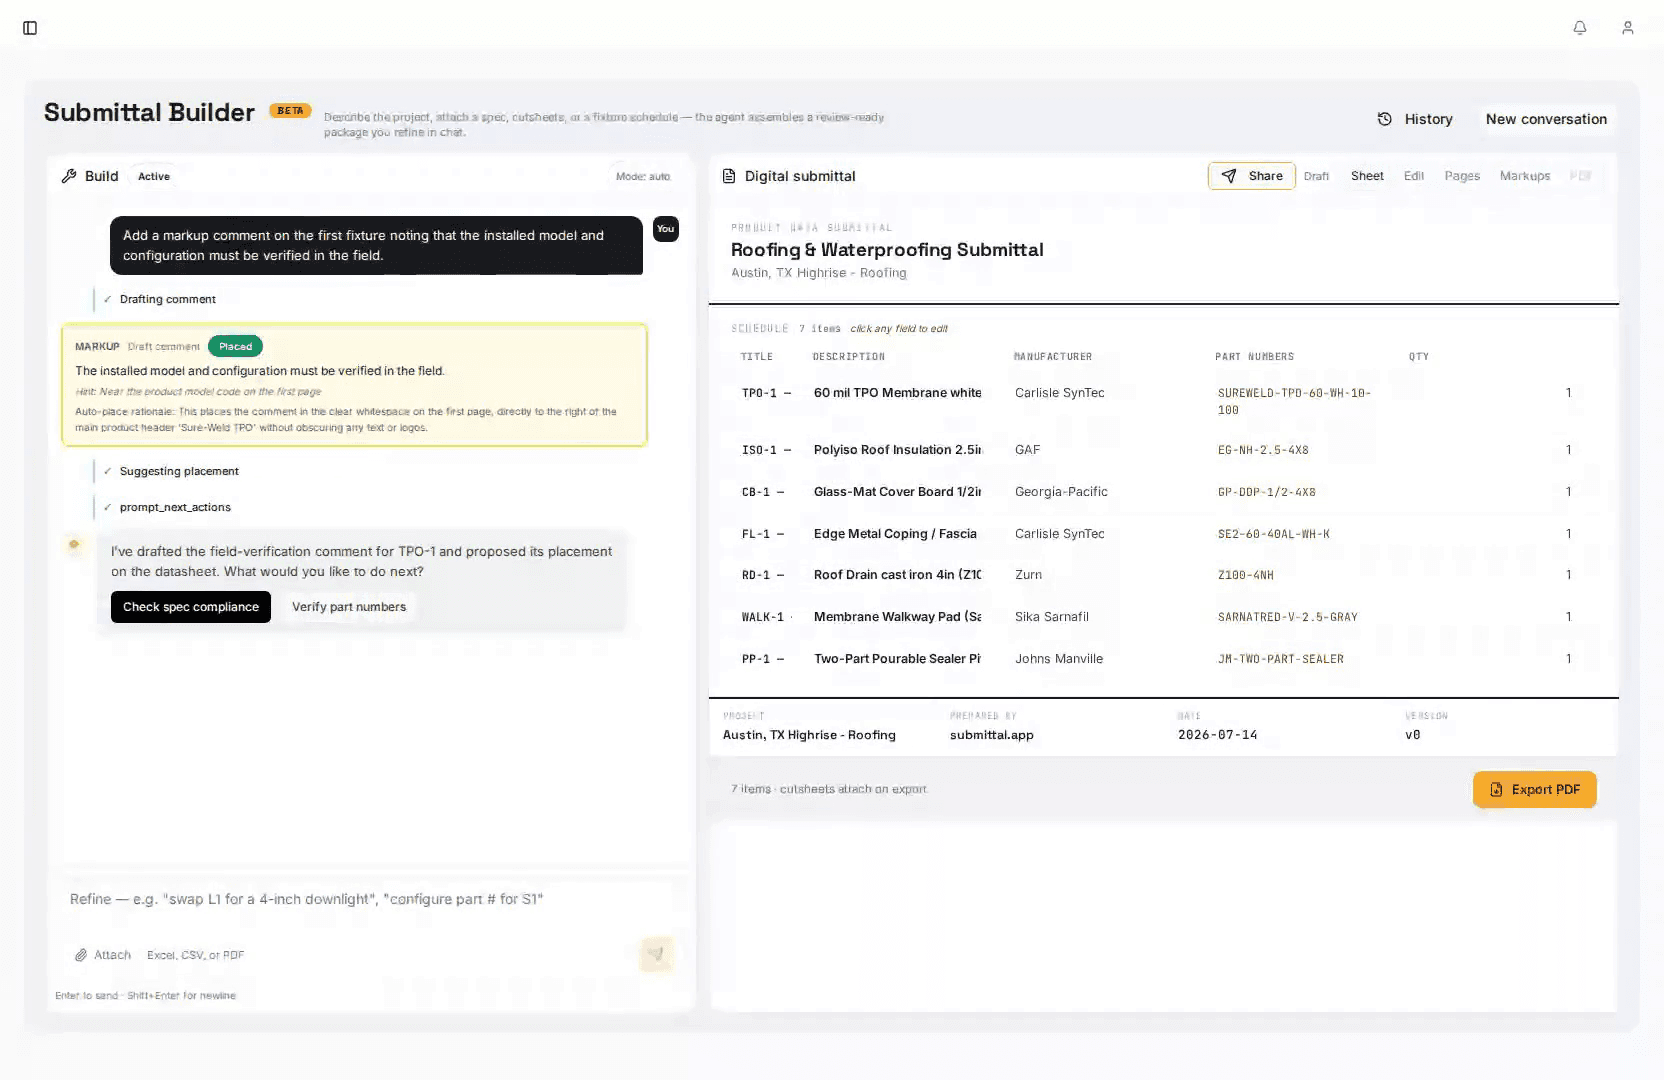Click Verify part numbers

coord(349,607)
